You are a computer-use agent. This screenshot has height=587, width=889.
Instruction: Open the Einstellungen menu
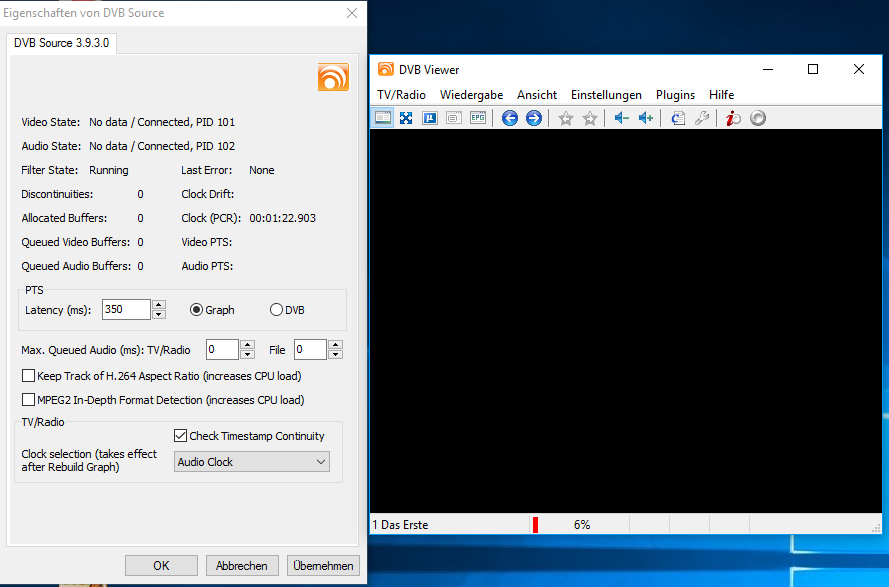tap(606, 95)
